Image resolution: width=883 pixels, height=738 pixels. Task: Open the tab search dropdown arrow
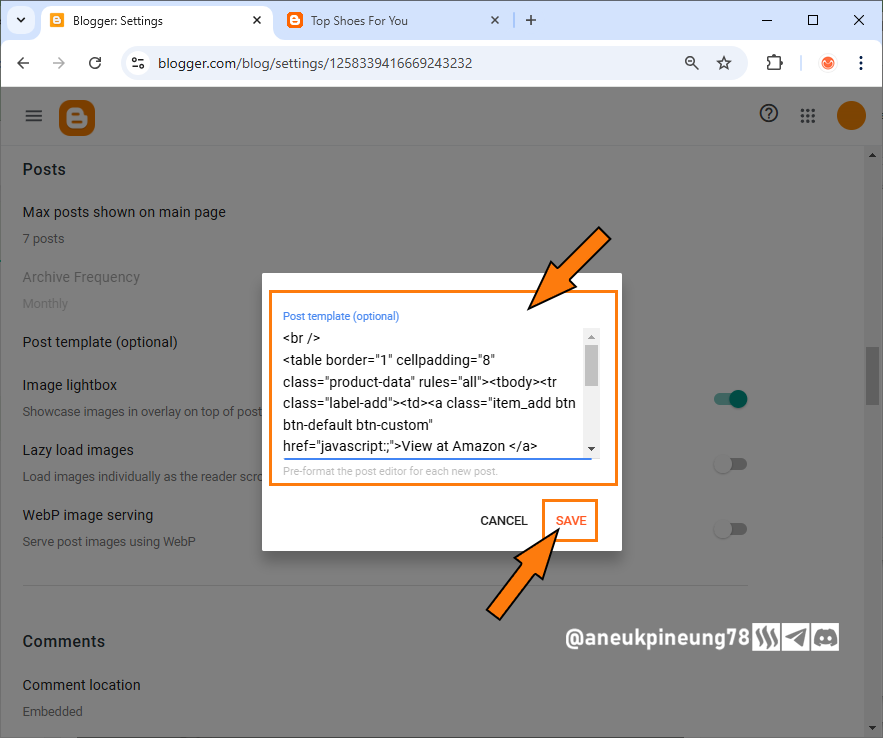[21, 20]
